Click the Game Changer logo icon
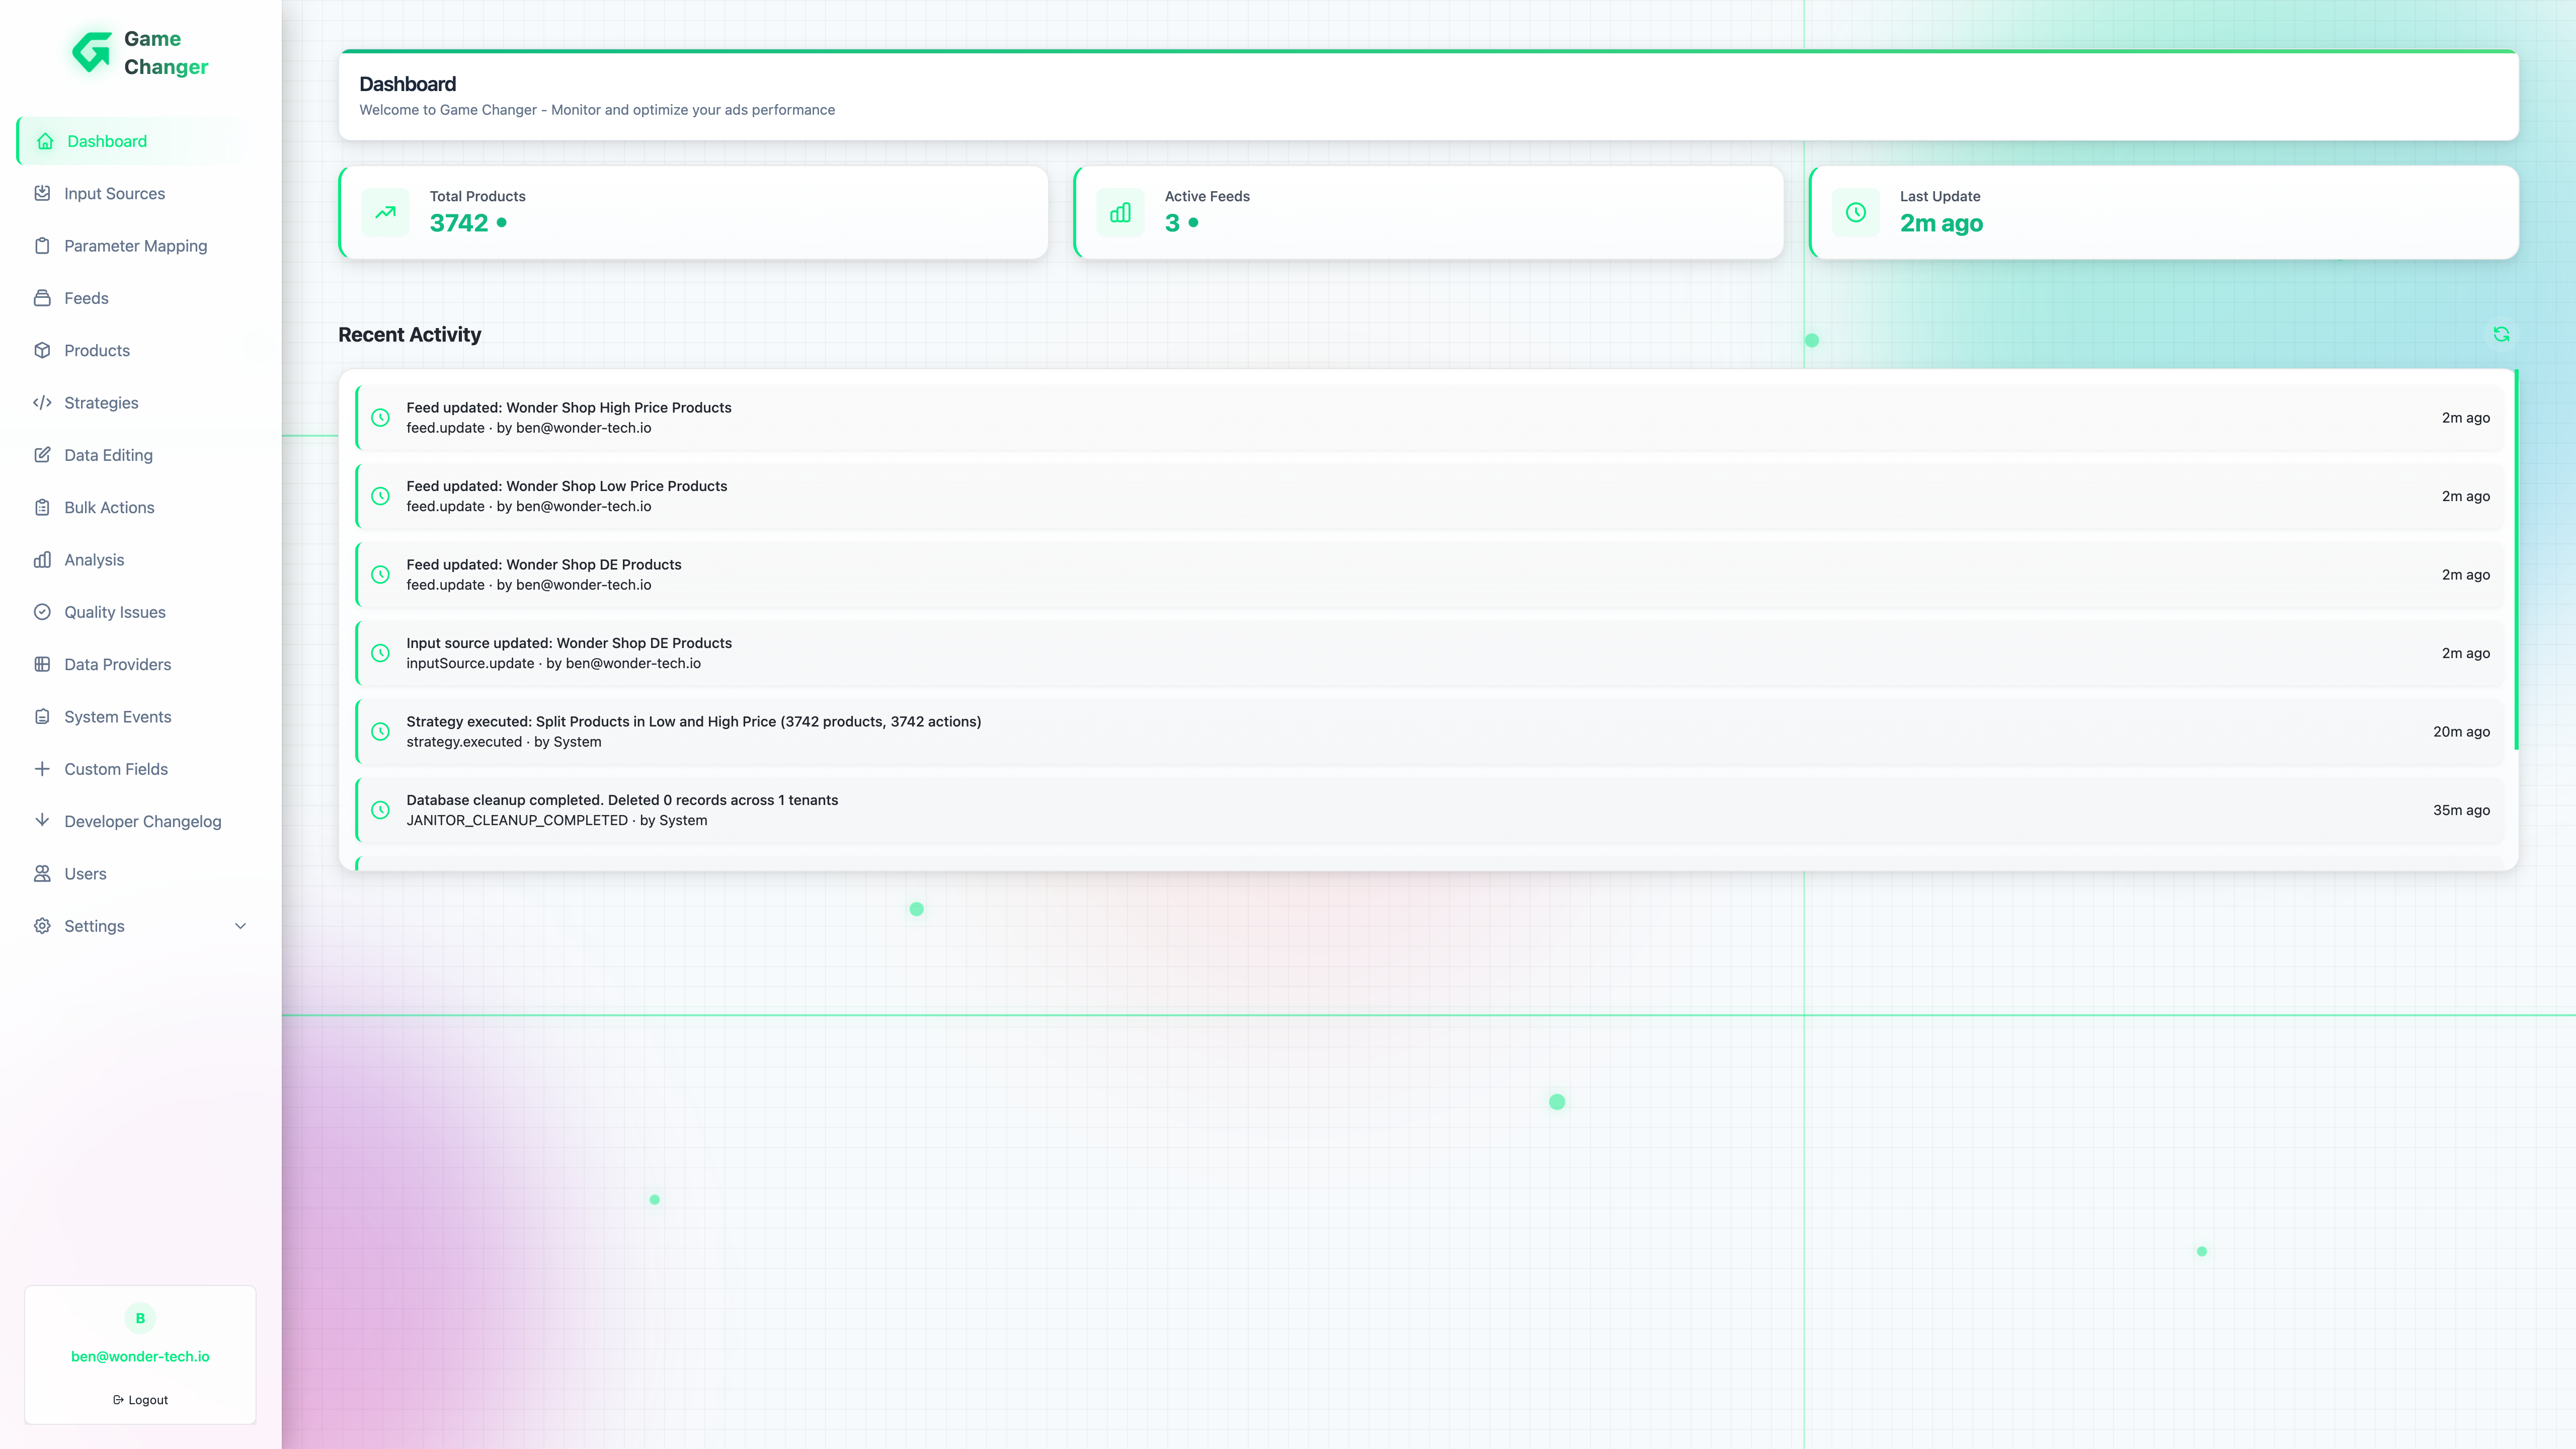The height and width of the screenshot is (1449, 2576). click(92, 52)
